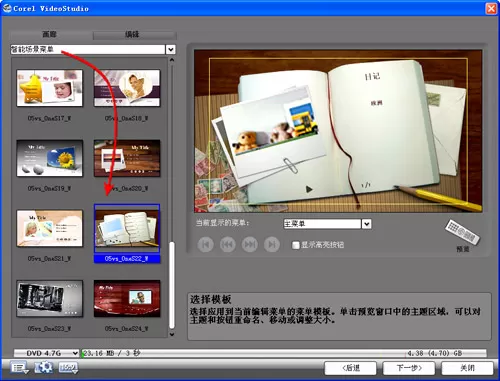
Task: Click the template list scrollbar thumb
Action: point(172,285)
